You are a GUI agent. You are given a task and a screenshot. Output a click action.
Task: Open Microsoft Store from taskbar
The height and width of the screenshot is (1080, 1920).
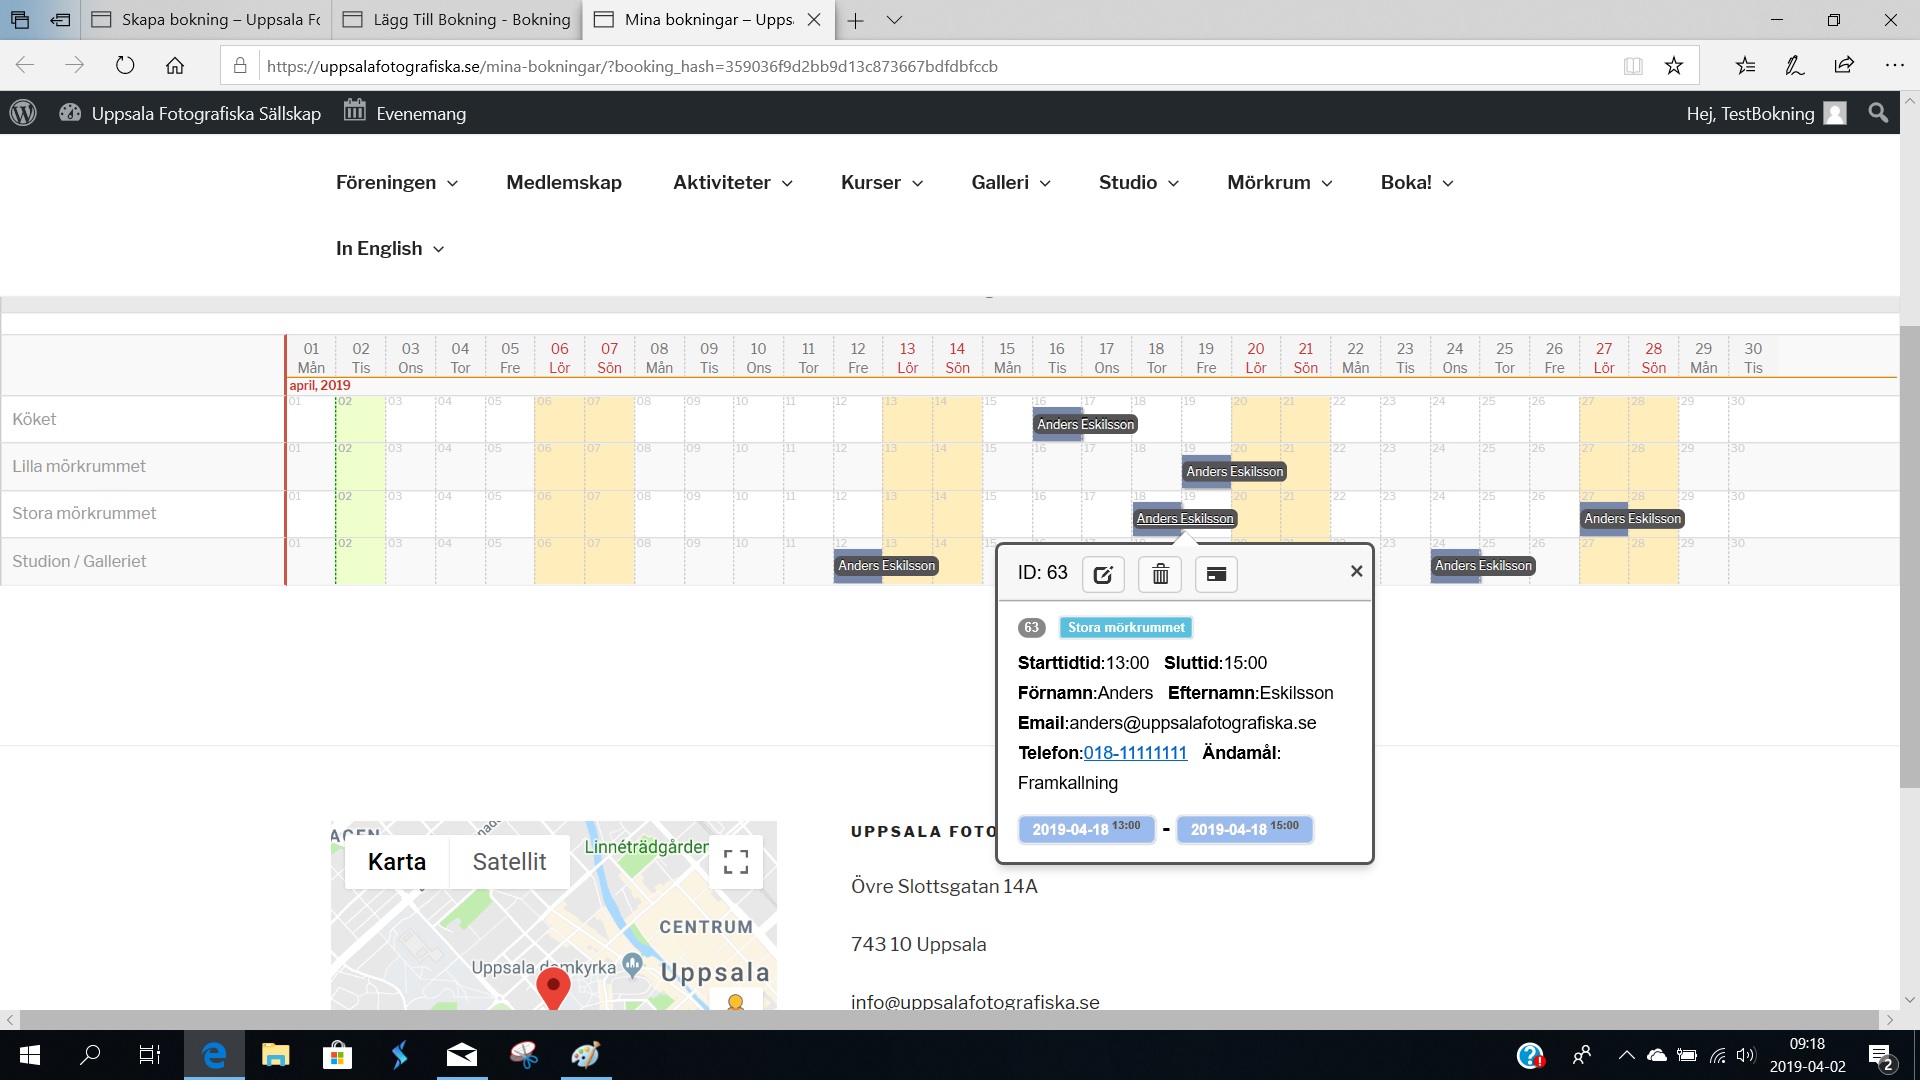tap(337, 1055)
